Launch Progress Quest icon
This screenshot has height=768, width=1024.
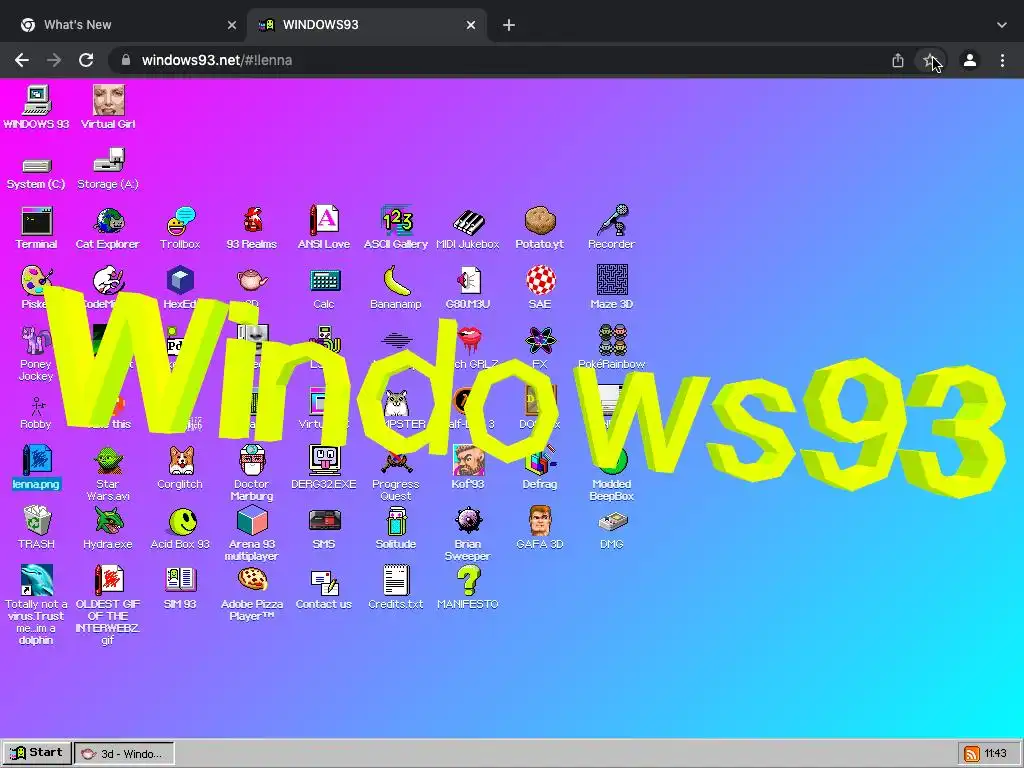pyautogui.click(x=396, y=477)
